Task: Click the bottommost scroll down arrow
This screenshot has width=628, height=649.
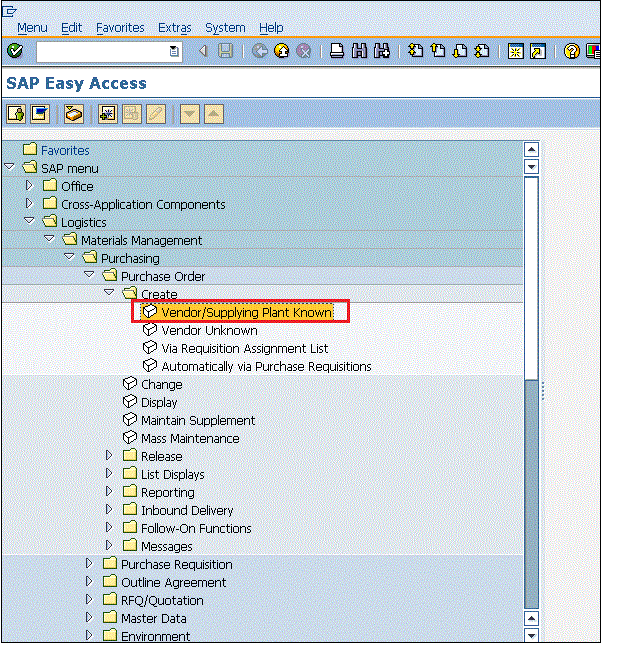Action: 531,635
